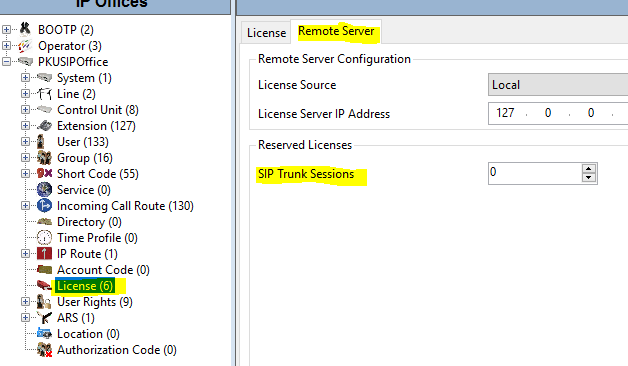
Task: Select Location (0) in the tree
Action: tap(88, 334)
